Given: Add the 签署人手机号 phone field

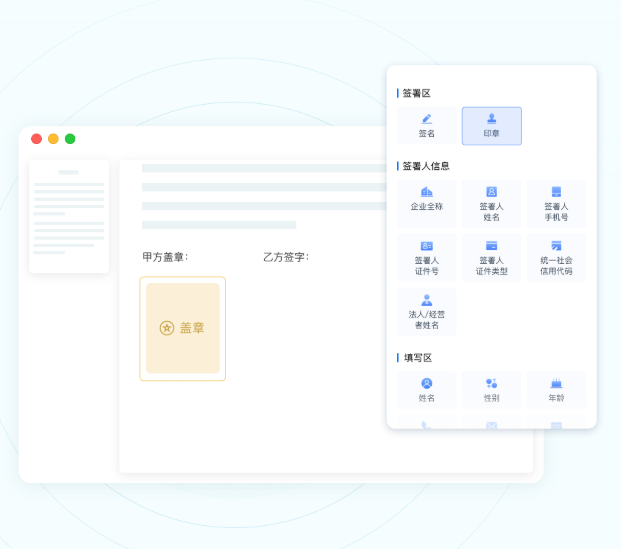Looking at the screenshot, I should pos(556,204).
